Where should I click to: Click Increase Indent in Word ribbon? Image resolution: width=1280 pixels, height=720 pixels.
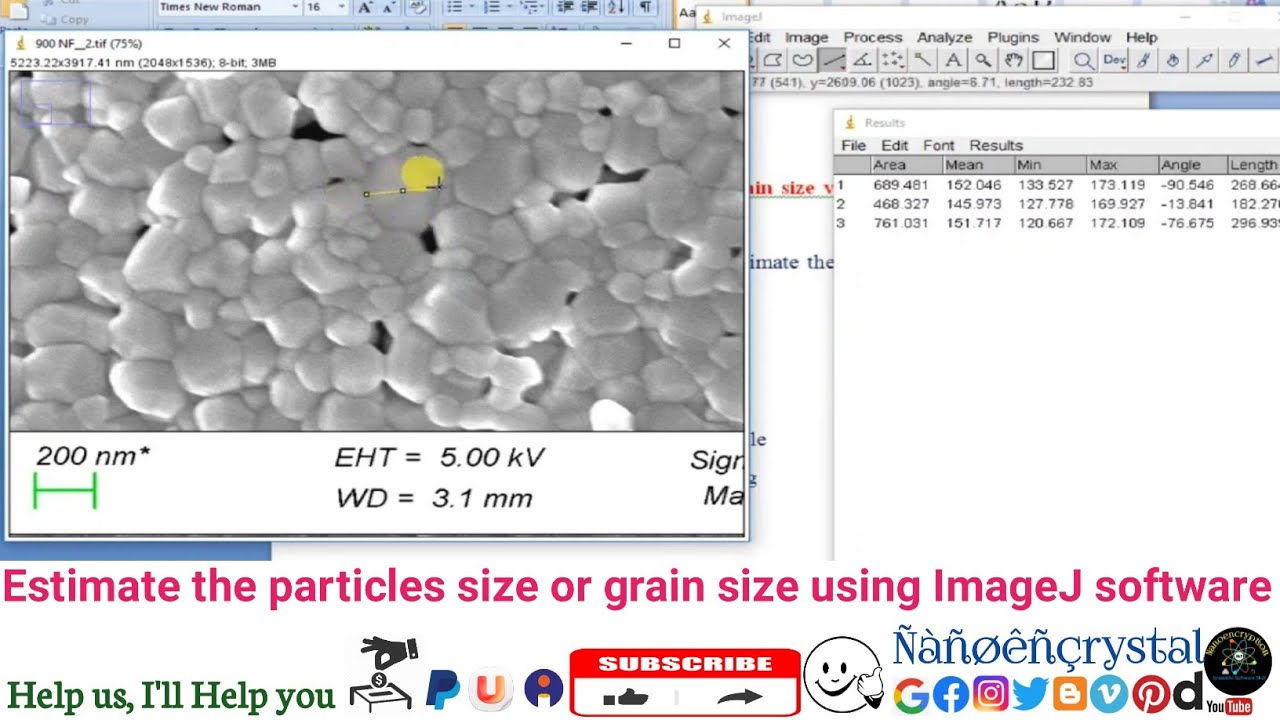[590, 7]
